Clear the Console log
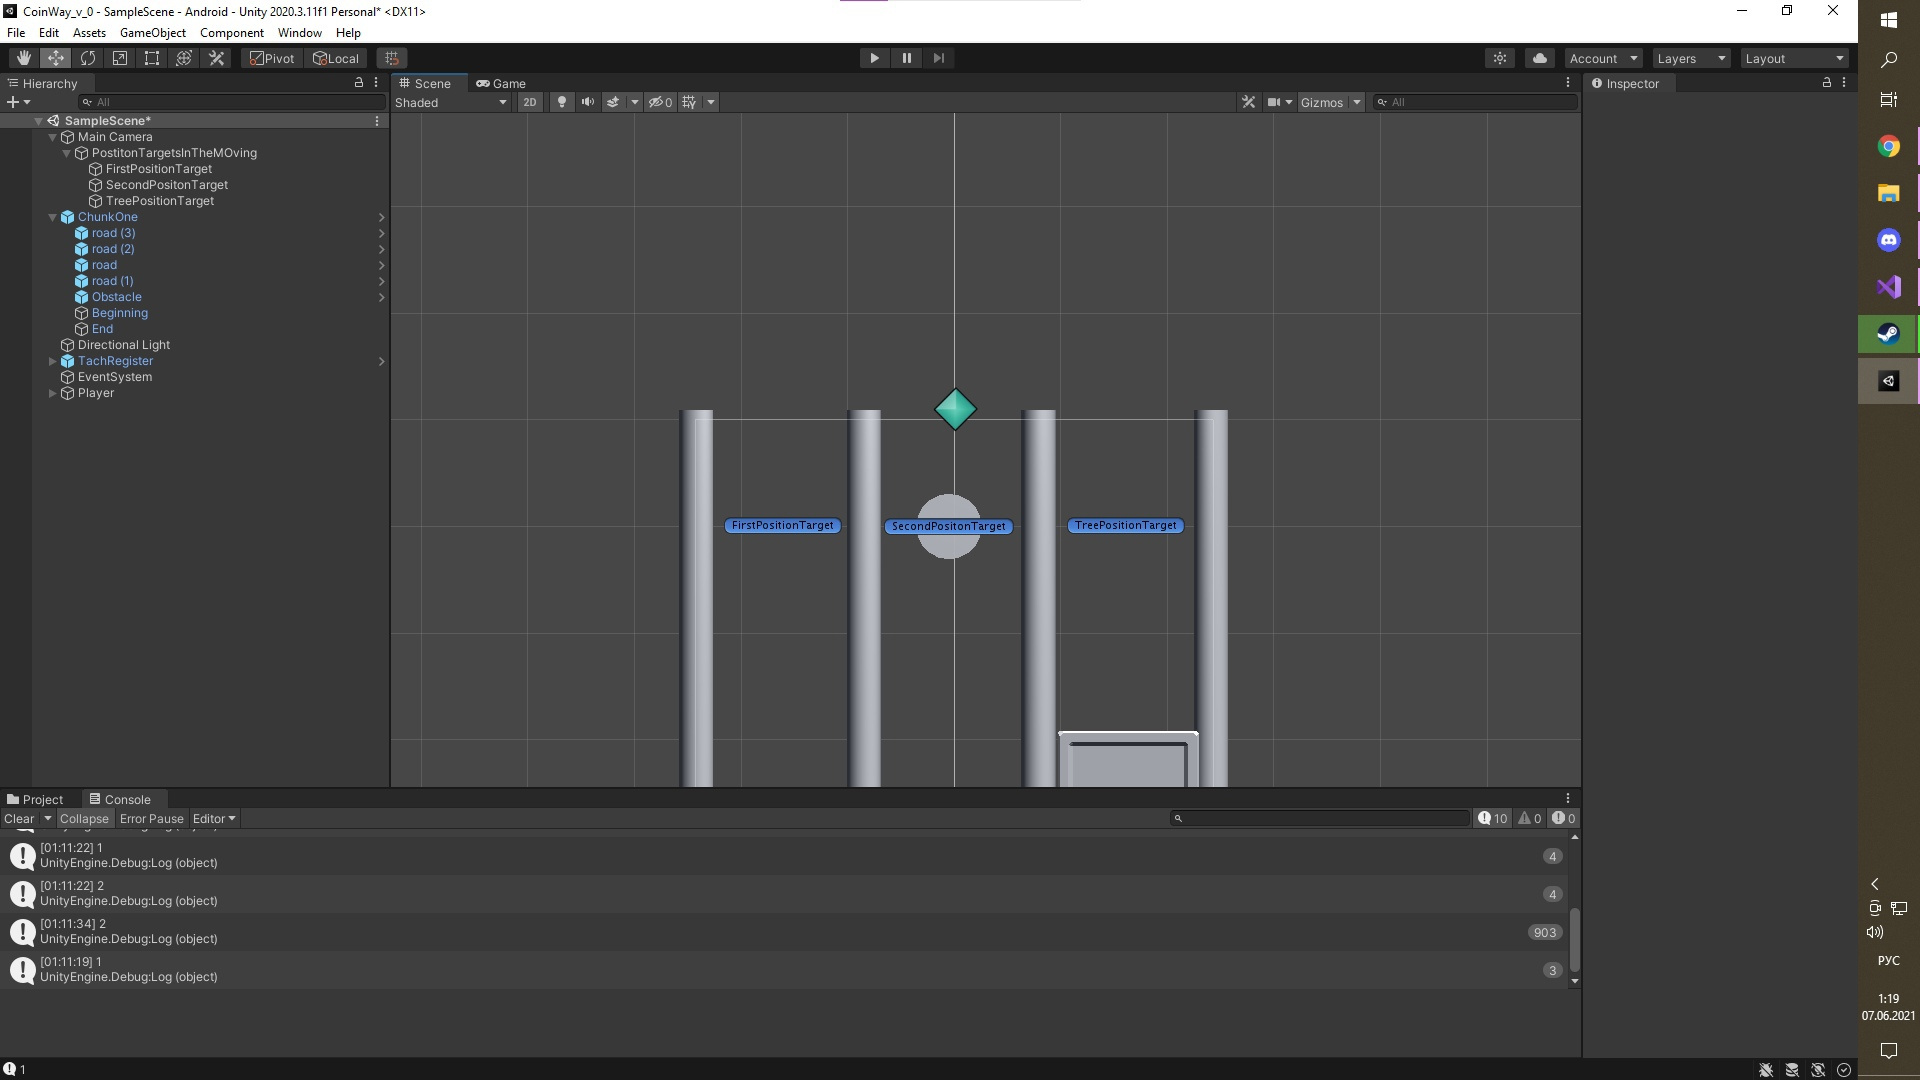1920x1080 pixels. [x=19, y=818]
